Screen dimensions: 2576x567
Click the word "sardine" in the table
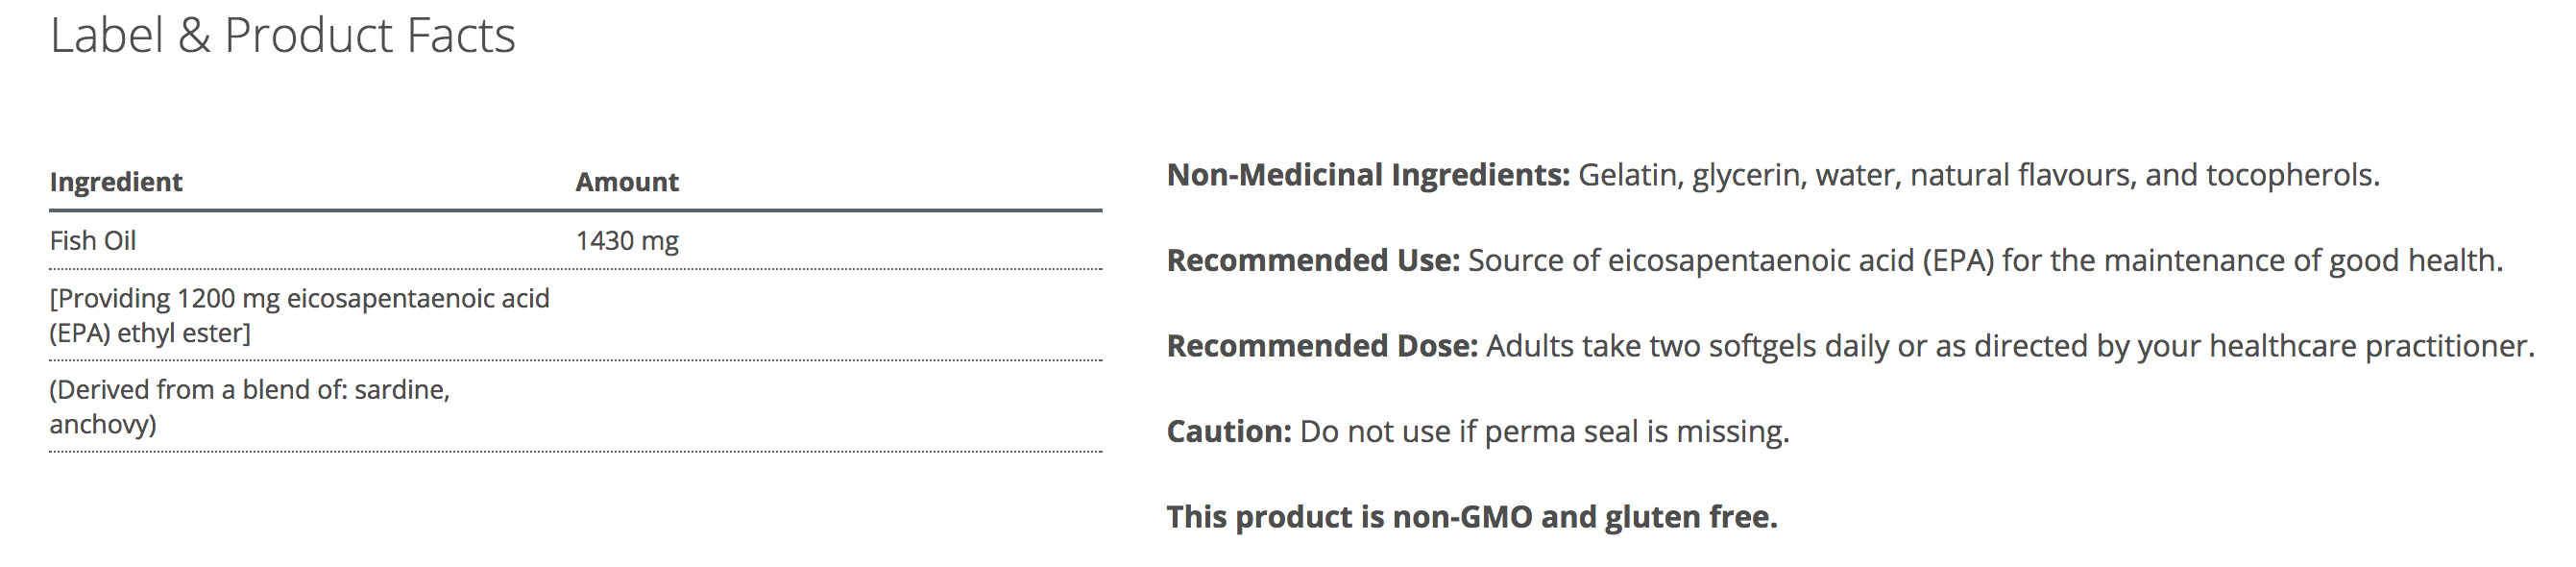pyautogui.click(x=401, y=390)
